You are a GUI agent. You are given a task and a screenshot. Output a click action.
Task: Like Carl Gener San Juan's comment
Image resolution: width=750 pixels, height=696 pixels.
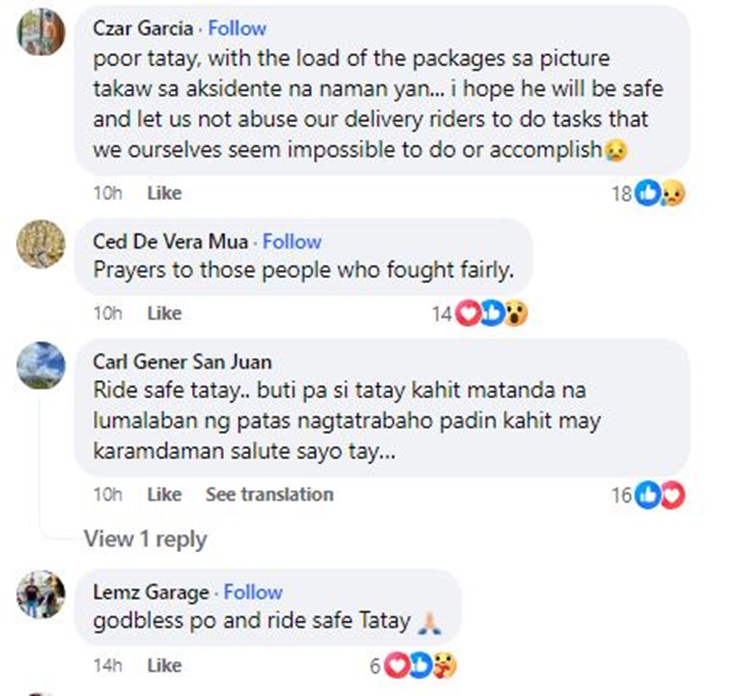click(164, 495)
